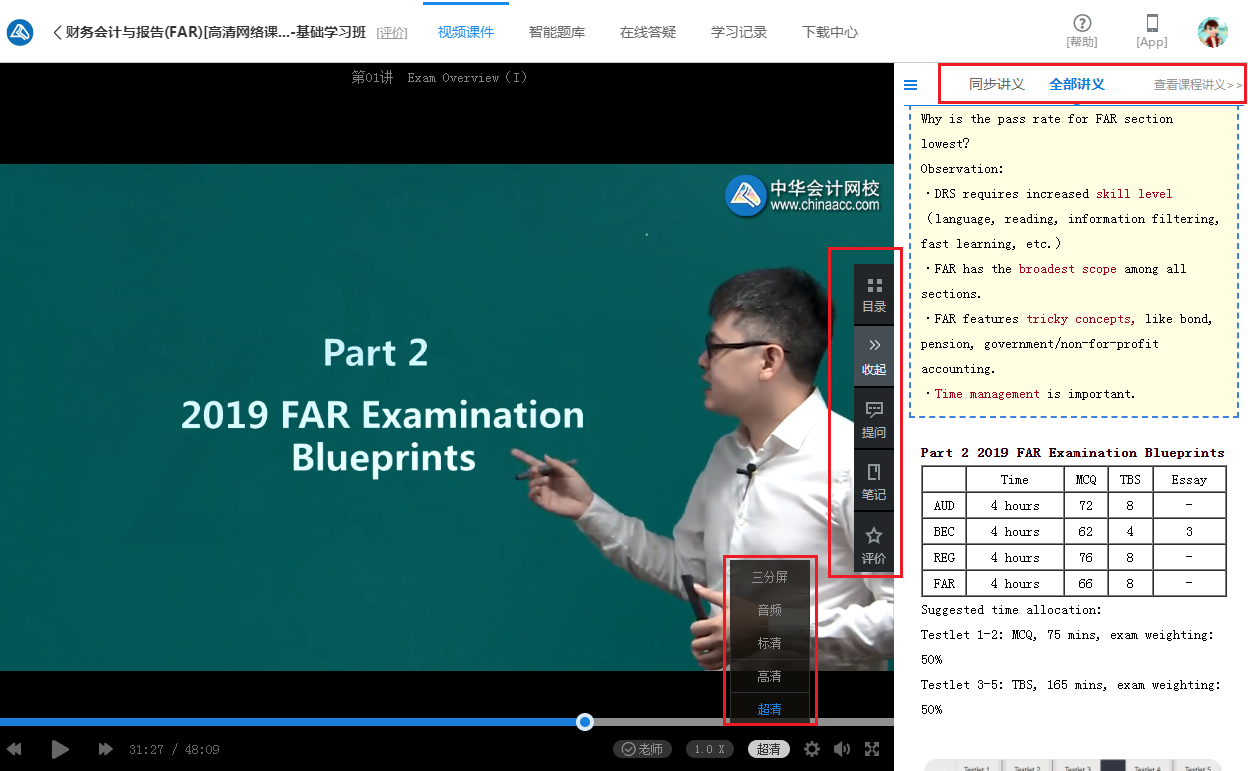The height and width of the screenshot is (771, 1248).
Task: Collapse the sidebar using 收起 icon
Action: coord(873,355)
